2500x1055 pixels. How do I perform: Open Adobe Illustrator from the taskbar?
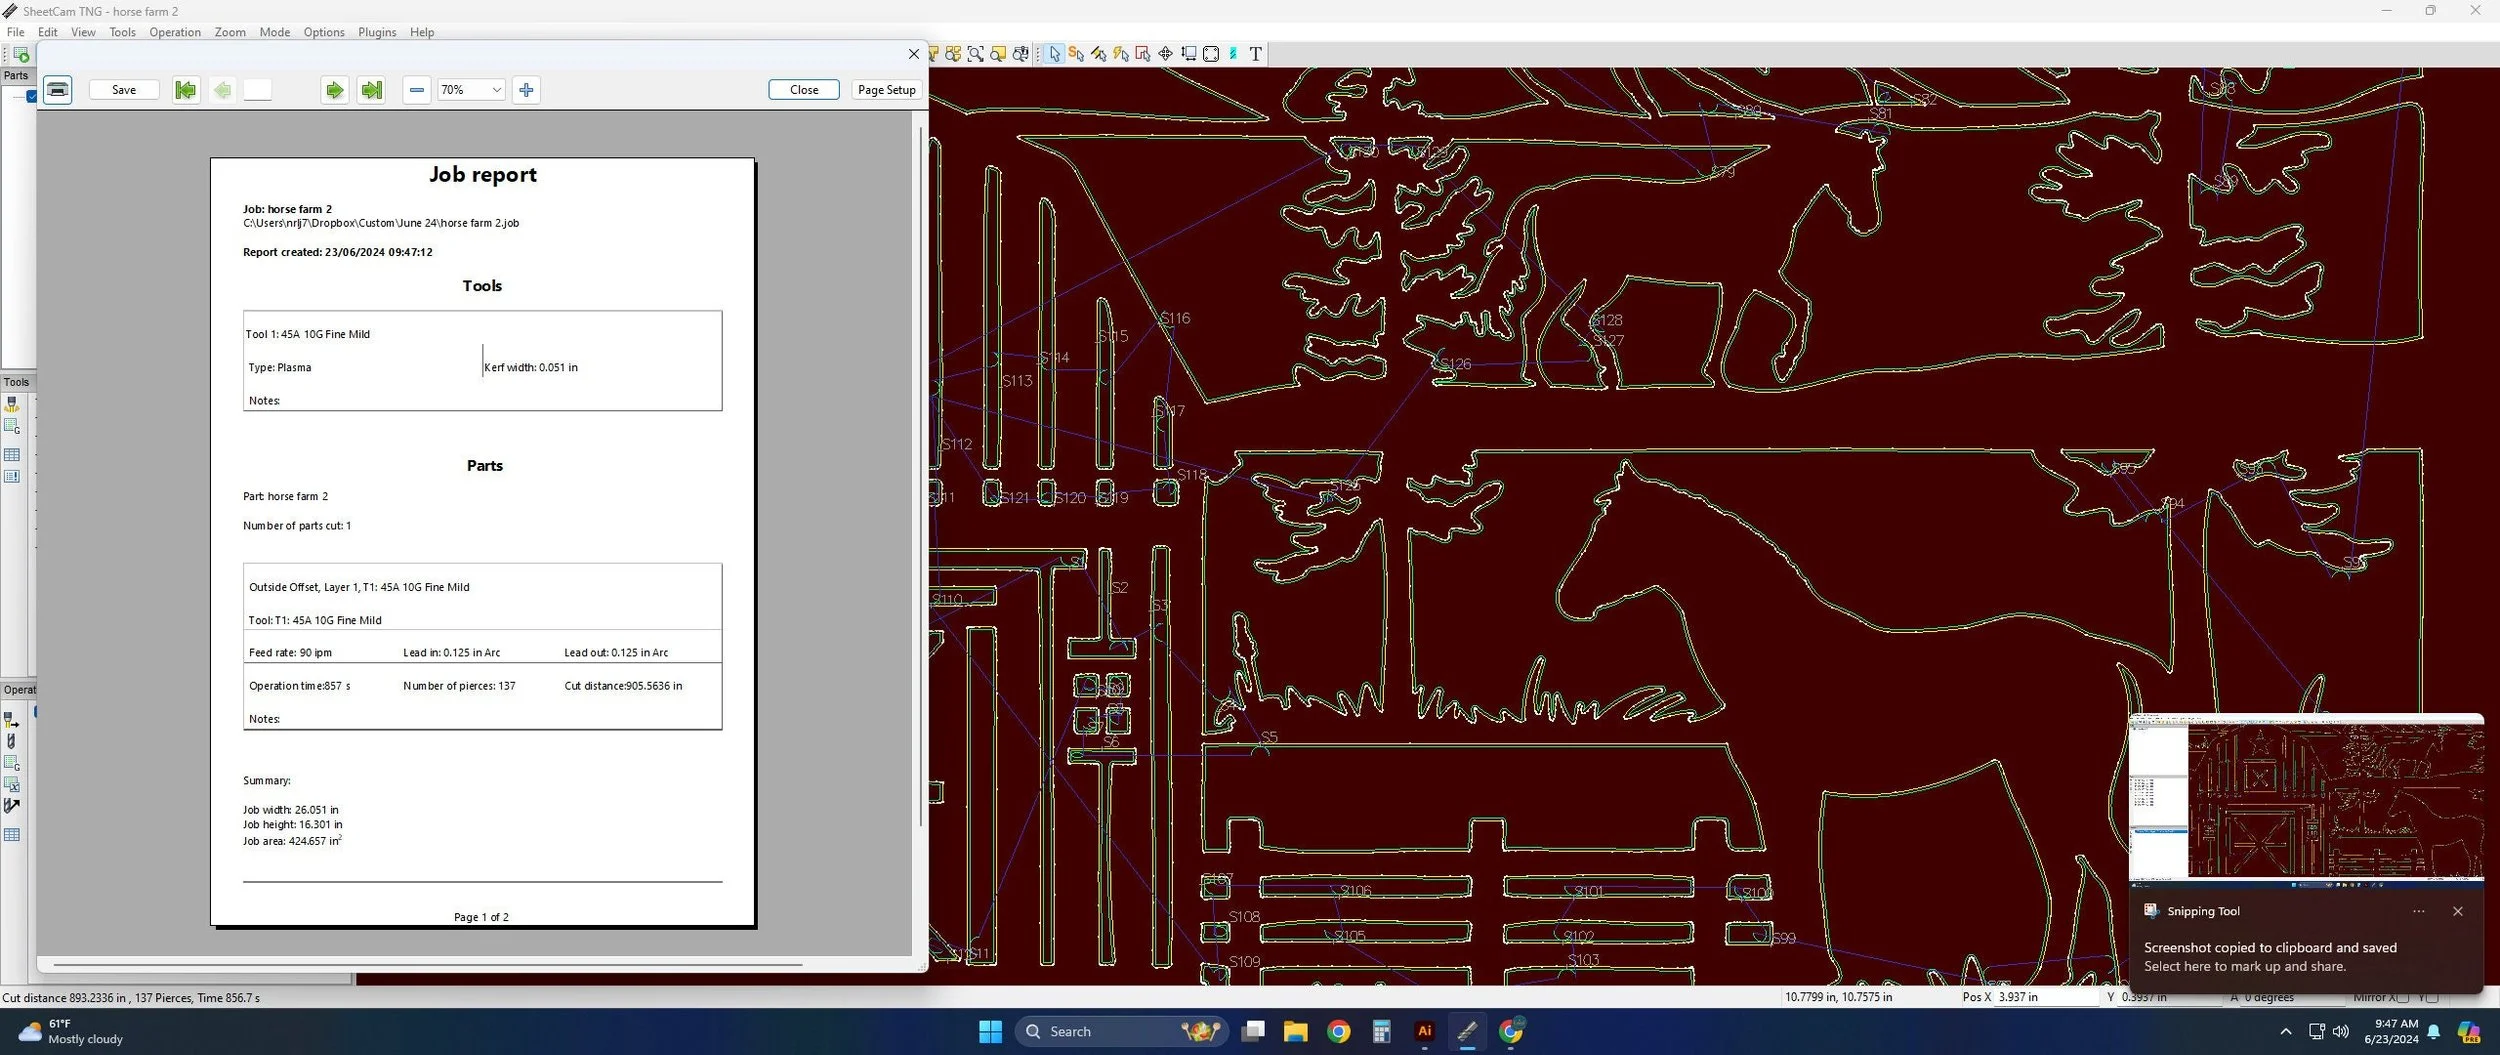click(x=1424, y=1032)
